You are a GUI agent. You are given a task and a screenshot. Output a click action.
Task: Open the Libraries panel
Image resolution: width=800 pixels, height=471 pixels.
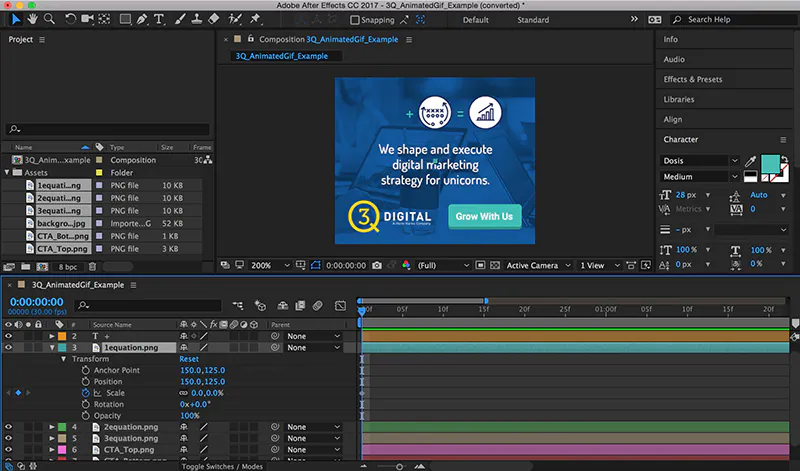pyautogui.click(x=679, y=99)
